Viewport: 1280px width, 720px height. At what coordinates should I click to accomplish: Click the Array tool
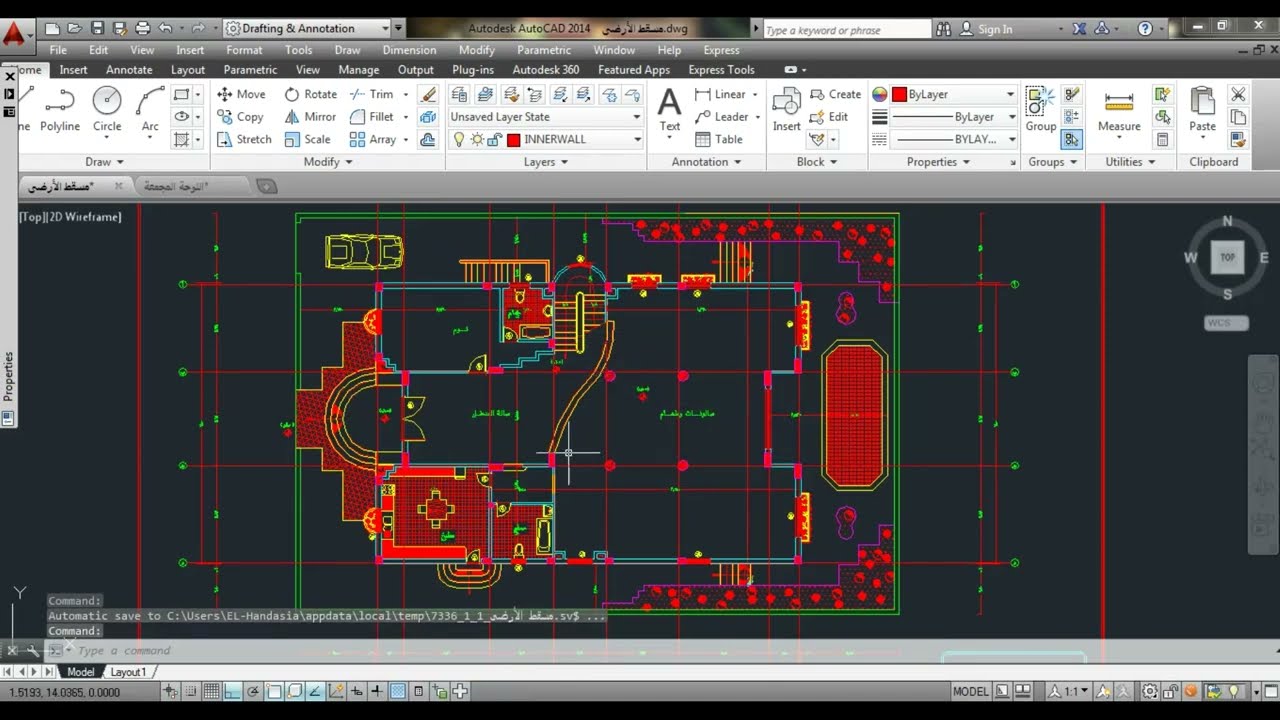373,140
